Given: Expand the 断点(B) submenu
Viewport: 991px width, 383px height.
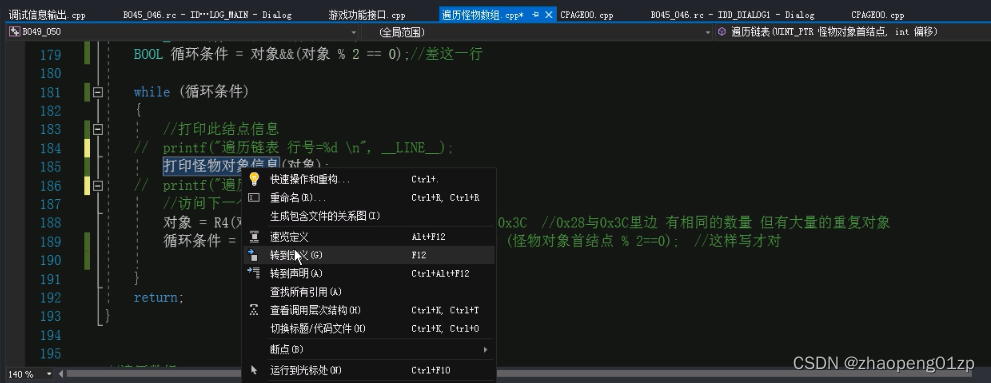Looking at the screenshot, I should point(369,349).
